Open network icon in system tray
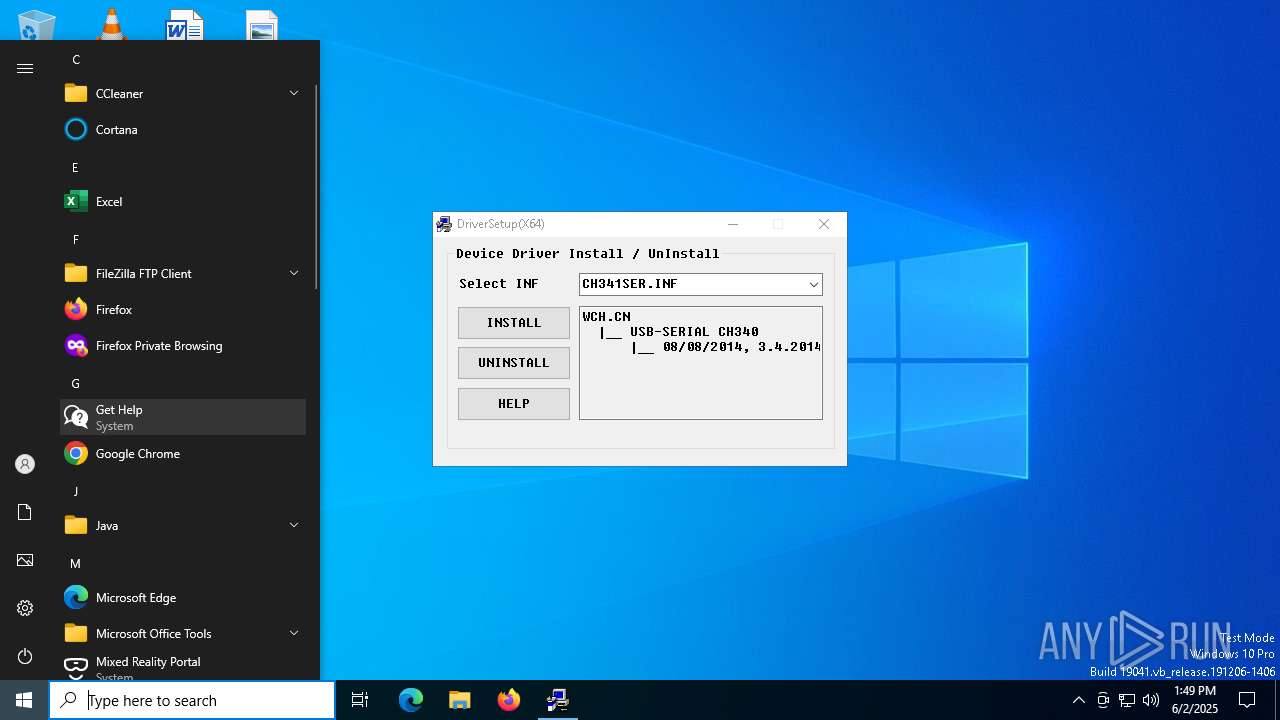The image size is (1280, 720). 1127,700
